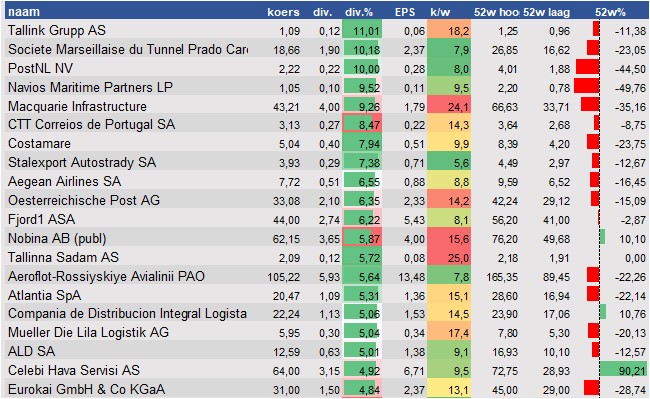
Task: Select the Tallink Grupp AS row name
Action: [57, 30]
